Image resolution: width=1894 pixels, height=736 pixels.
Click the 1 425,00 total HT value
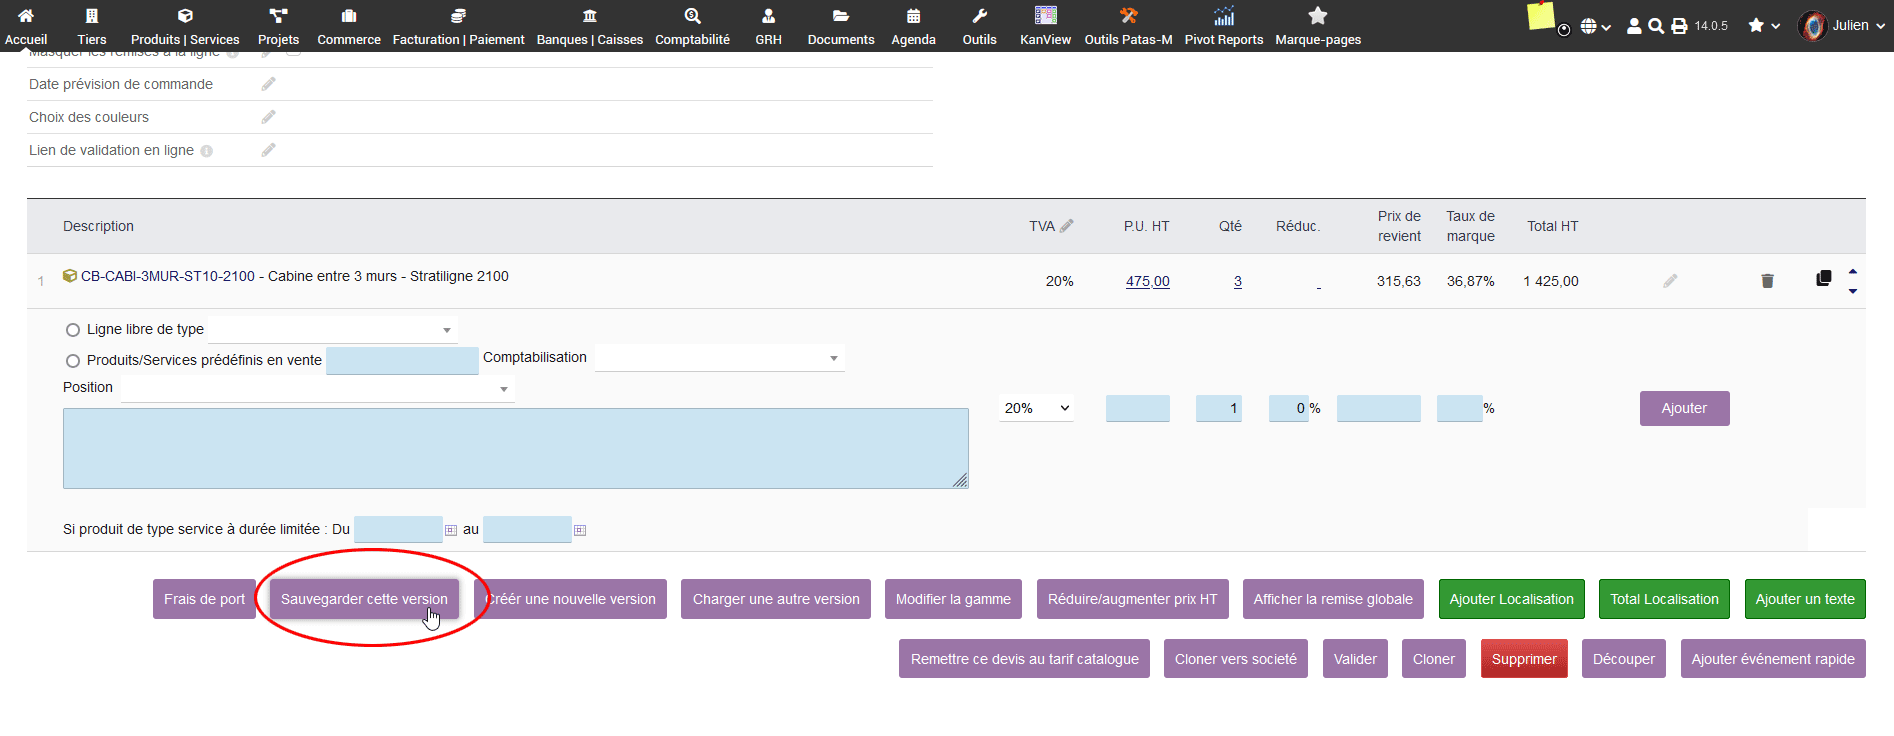[1551, 281]
